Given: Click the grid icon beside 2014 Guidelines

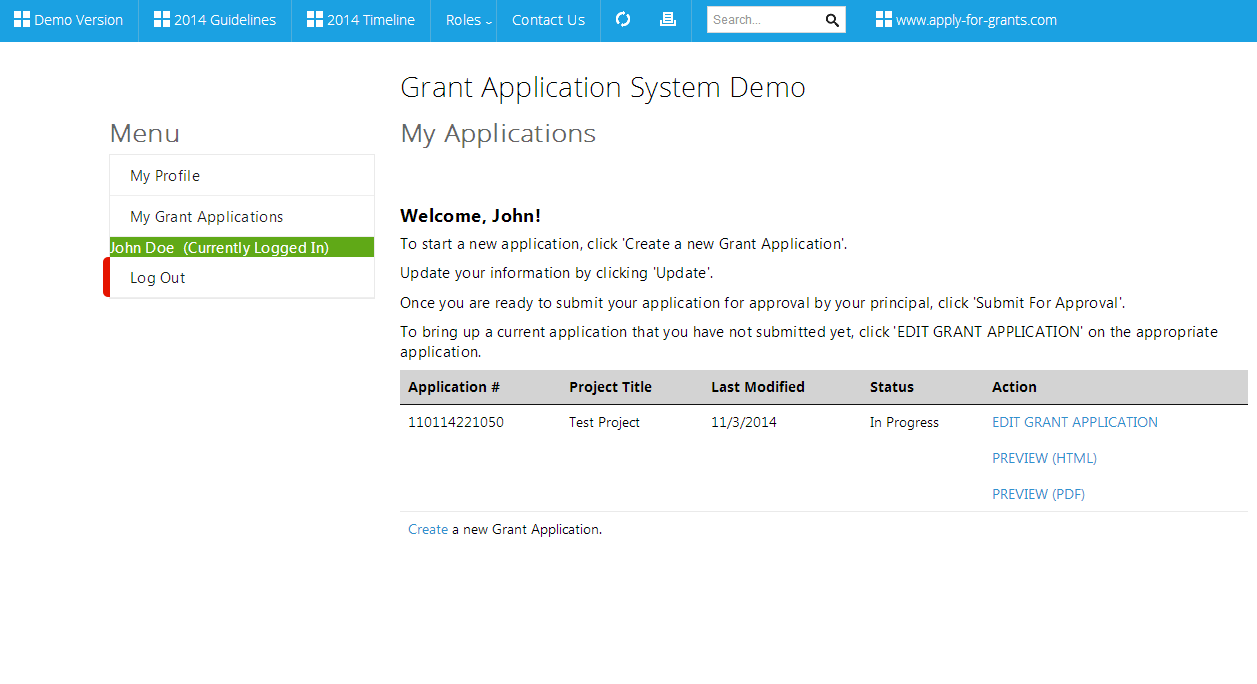Looking at the screenshot, I should tap(162, 20).
